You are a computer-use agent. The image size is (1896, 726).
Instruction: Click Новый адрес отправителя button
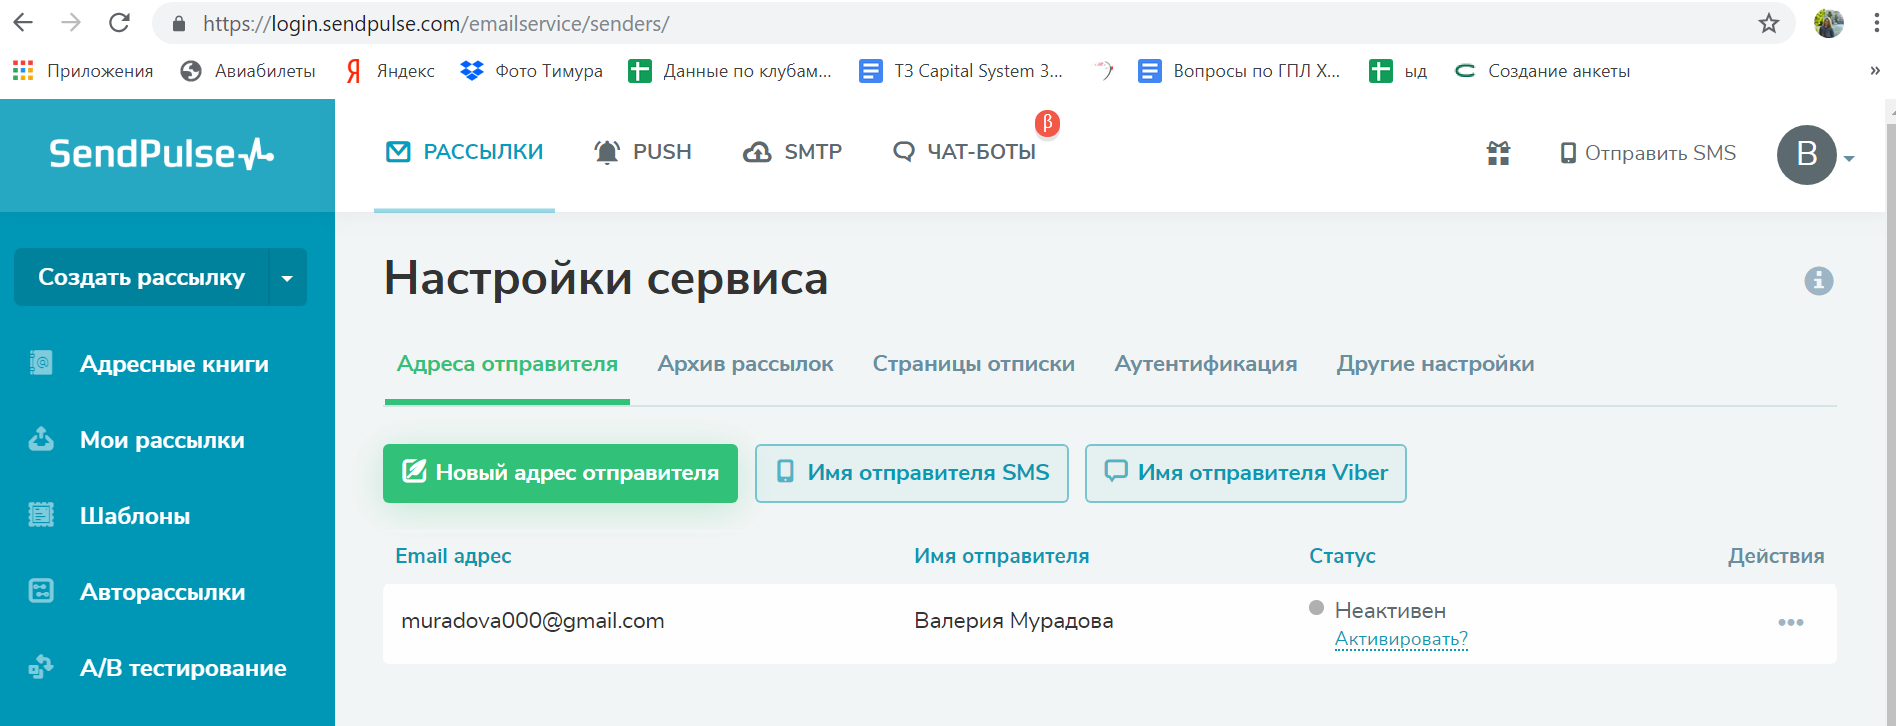[x=560, y=473]
